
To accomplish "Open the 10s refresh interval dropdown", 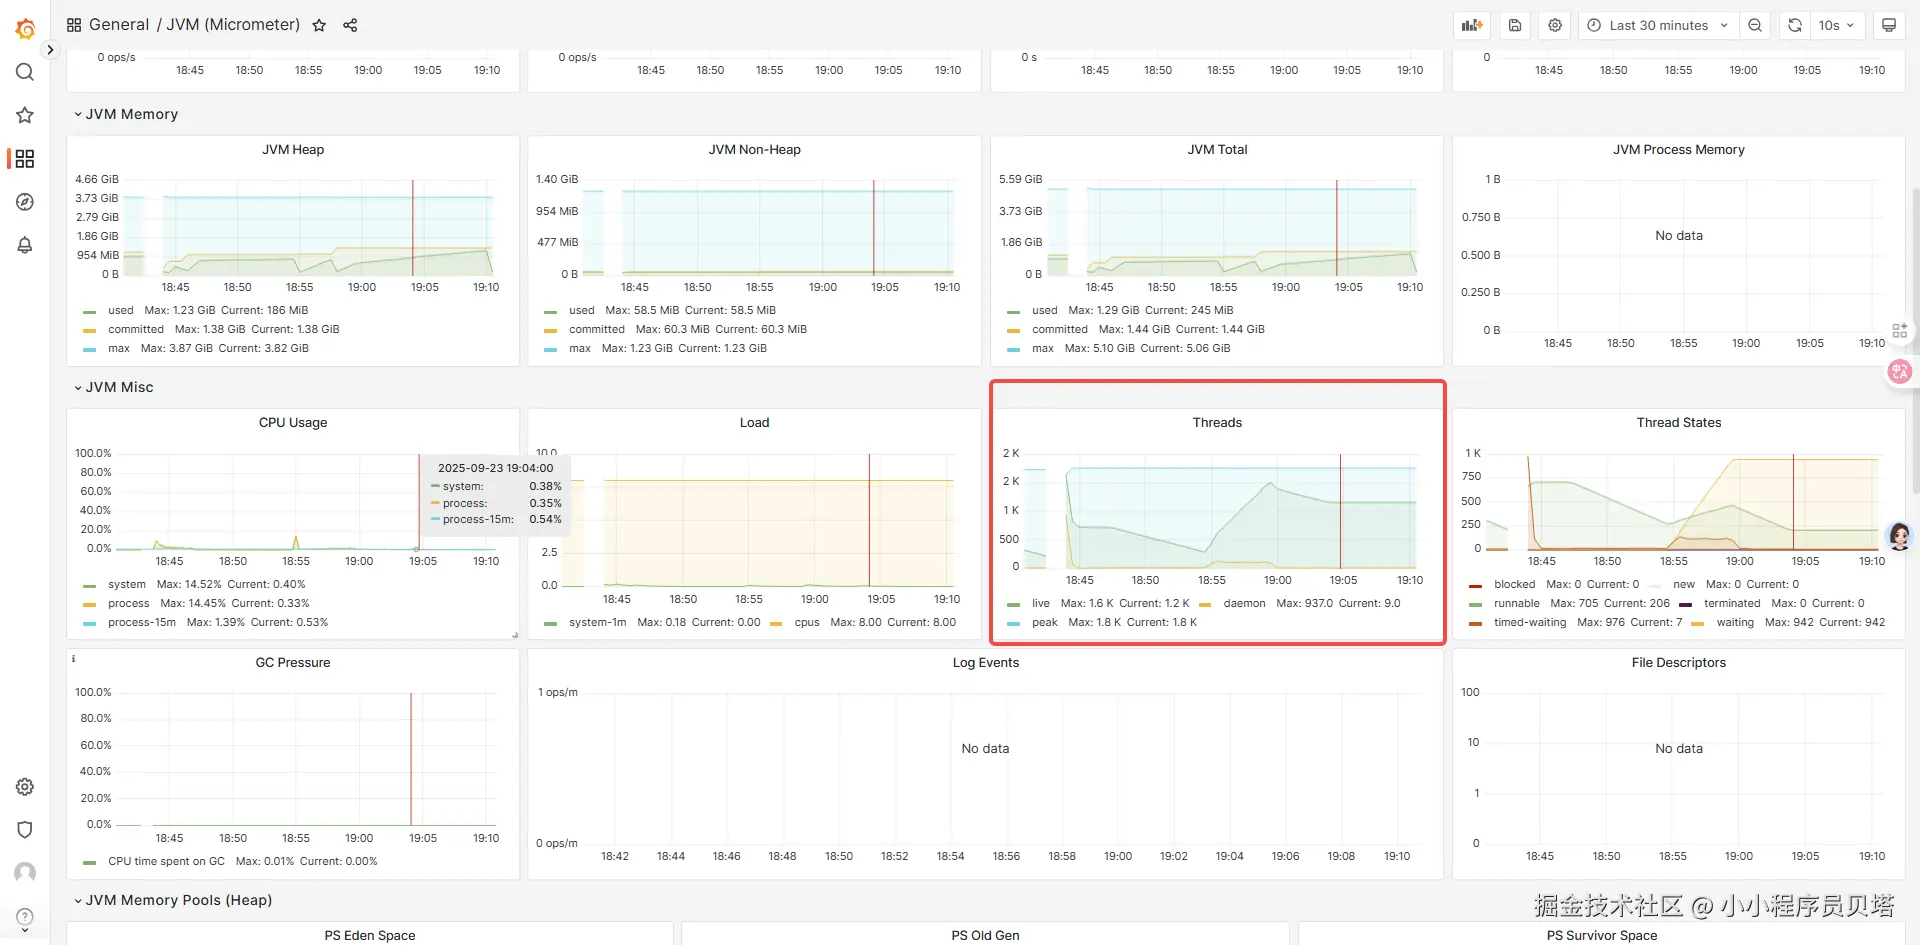I will coord(1836,25).
